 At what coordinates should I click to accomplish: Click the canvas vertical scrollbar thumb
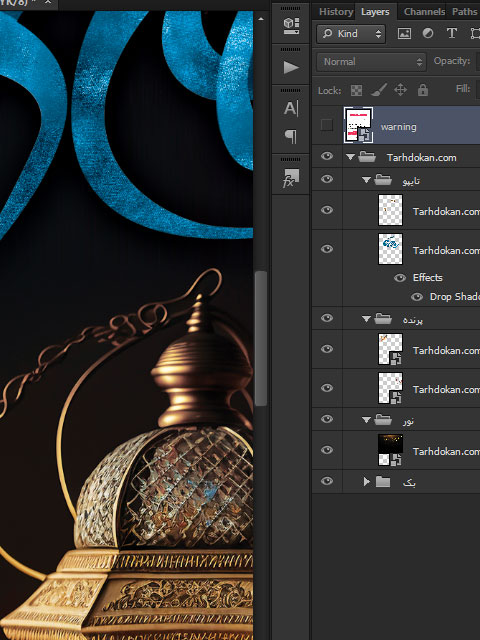pos(261,338)
